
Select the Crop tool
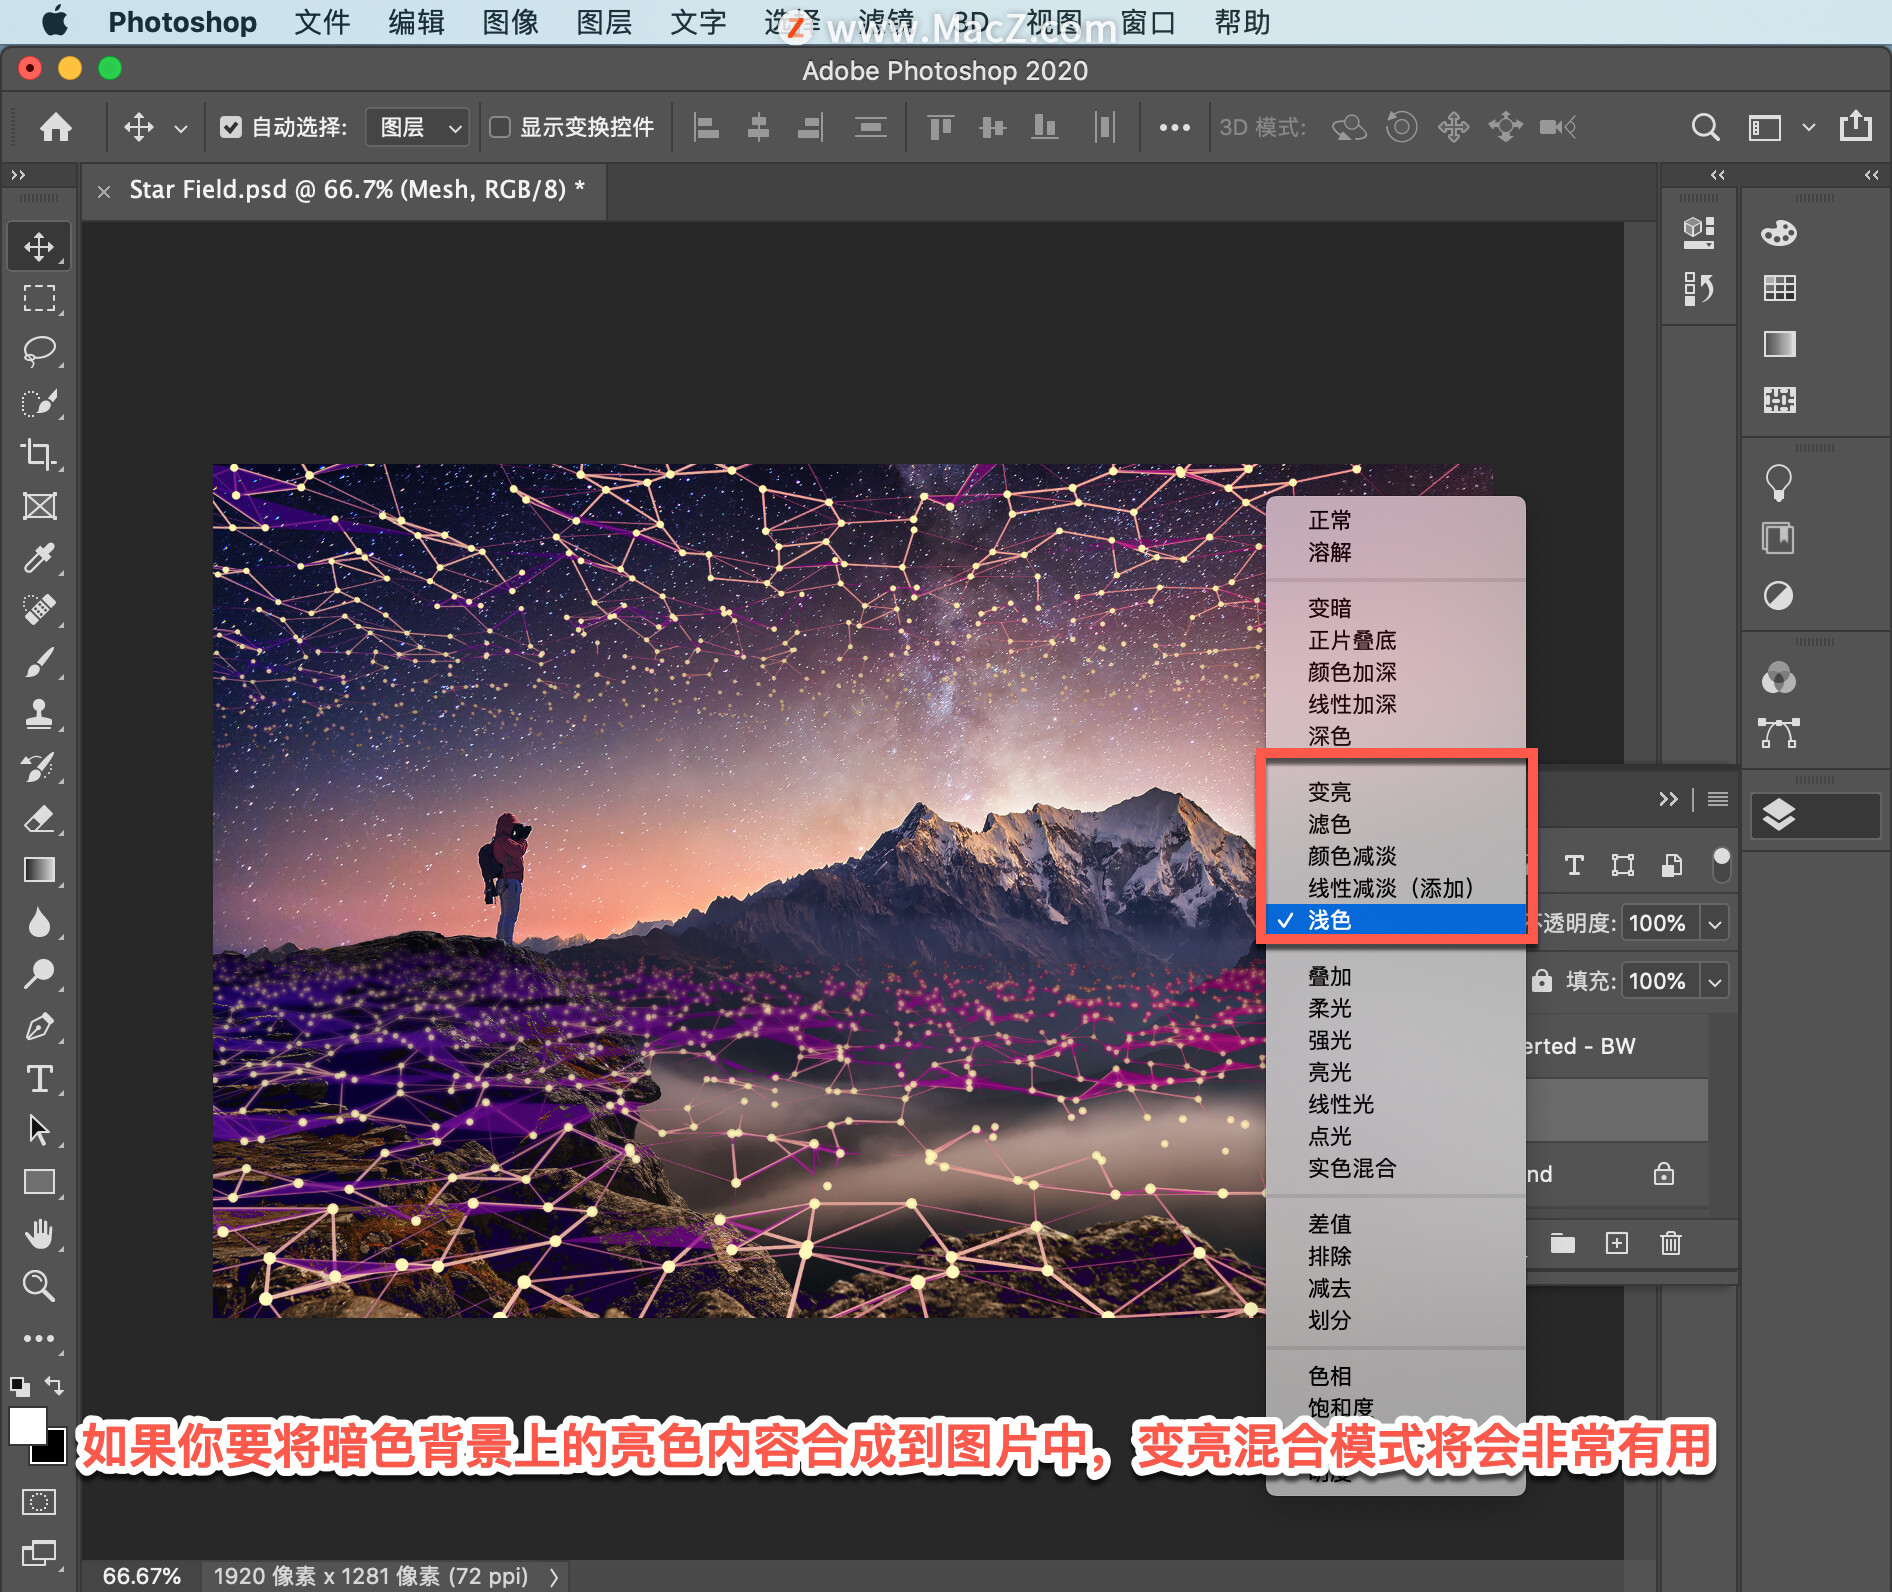coord(39,454)
